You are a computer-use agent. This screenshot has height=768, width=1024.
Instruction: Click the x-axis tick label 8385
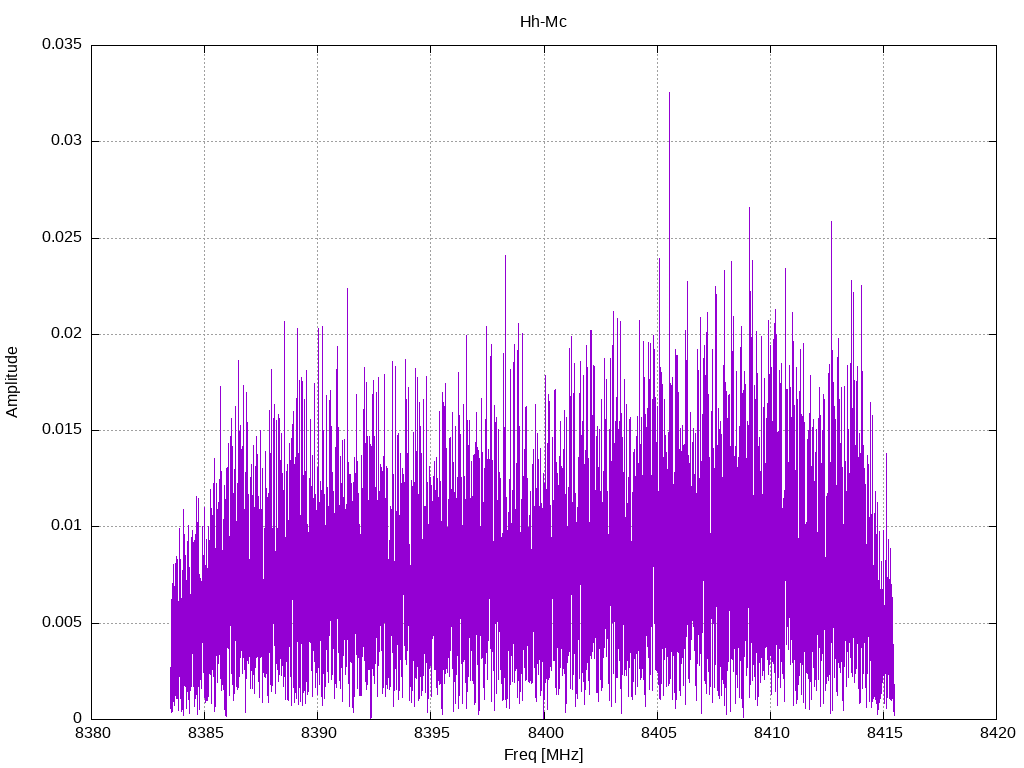[205, 733]
